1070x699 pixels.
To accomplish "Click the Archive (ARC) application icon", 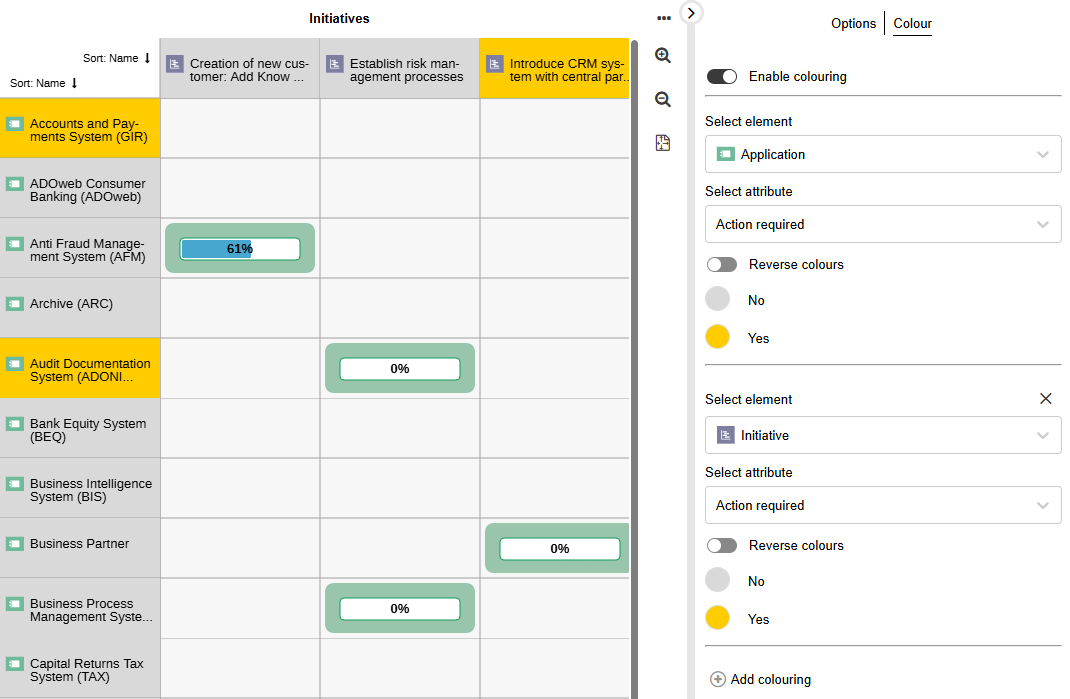I will (15, 304).
